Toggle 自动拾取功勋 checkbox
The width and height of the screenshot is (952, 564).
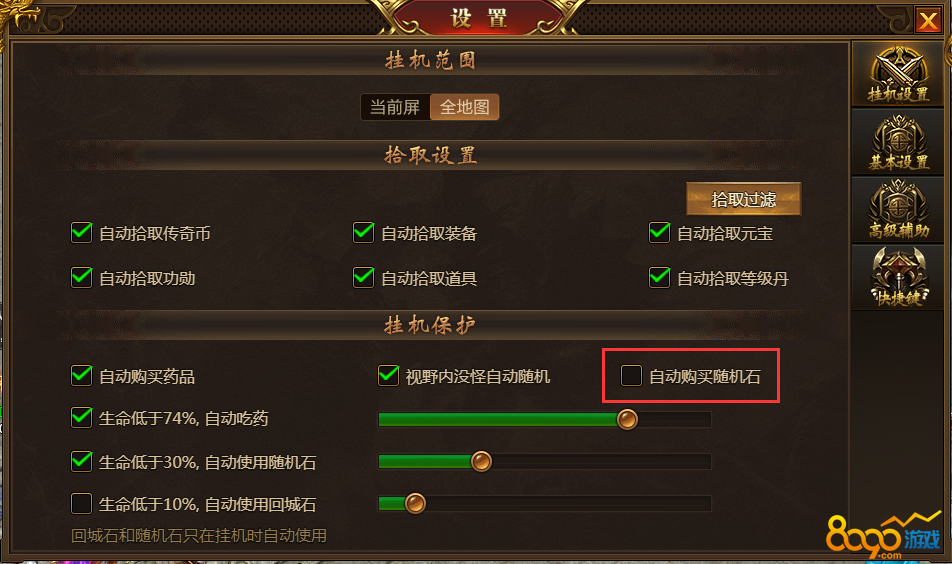81,277
